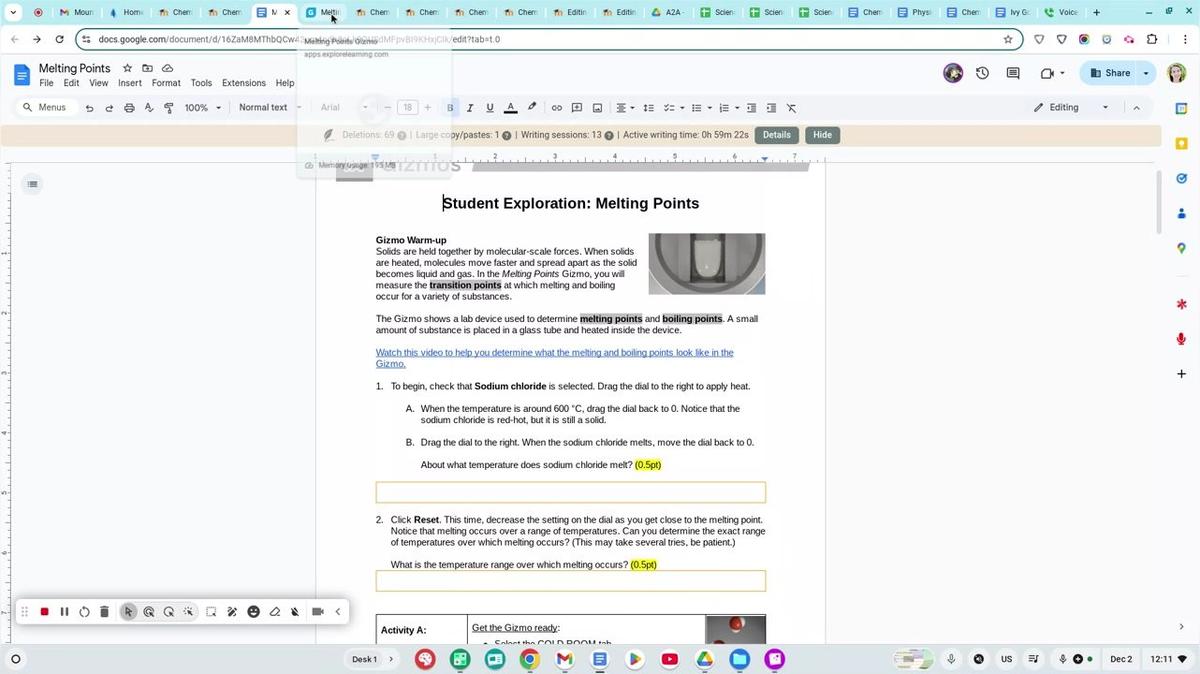This screenshot has height=674, width=1200.
Task: Pause the screen recording
Action: (x=64, y=612)
